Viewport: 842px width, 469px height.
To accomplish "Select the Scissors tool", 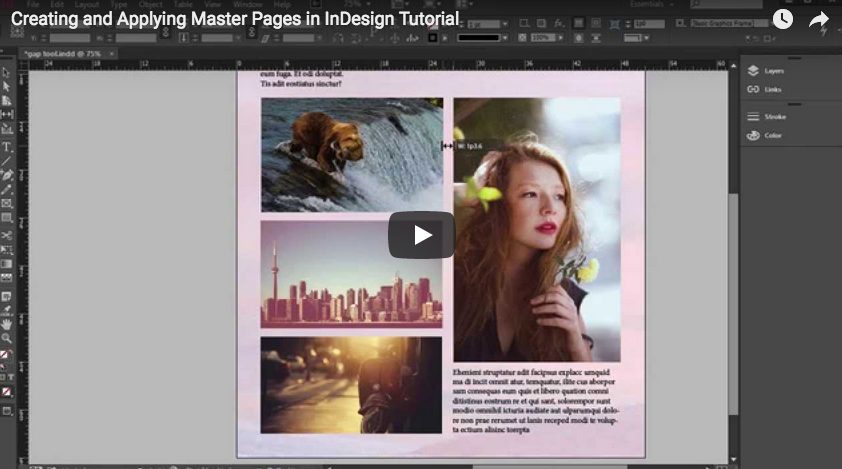I will (7, 235).
